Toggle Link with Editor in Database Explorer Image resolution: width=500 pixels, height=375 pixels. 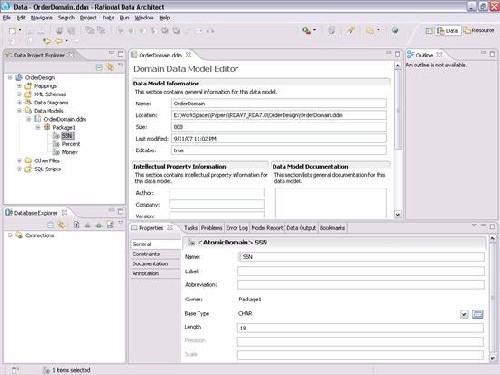(x=61, y=225)
